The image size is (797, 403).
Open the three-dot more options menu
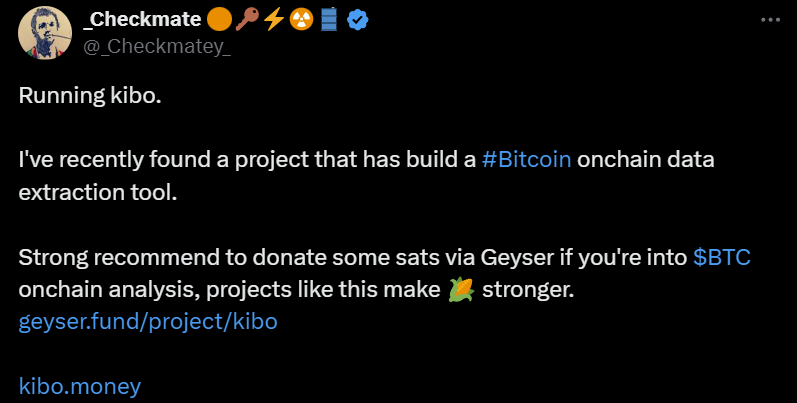[x=769, y=20]
